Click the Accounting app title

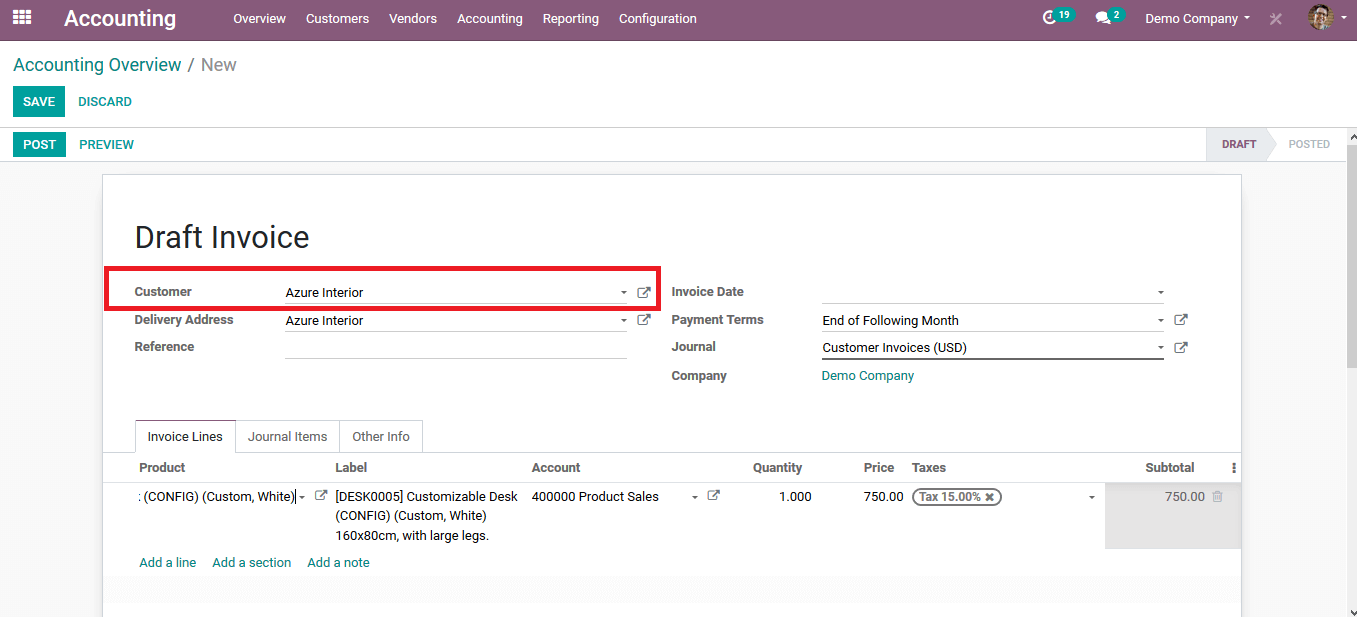click(120, 18)
